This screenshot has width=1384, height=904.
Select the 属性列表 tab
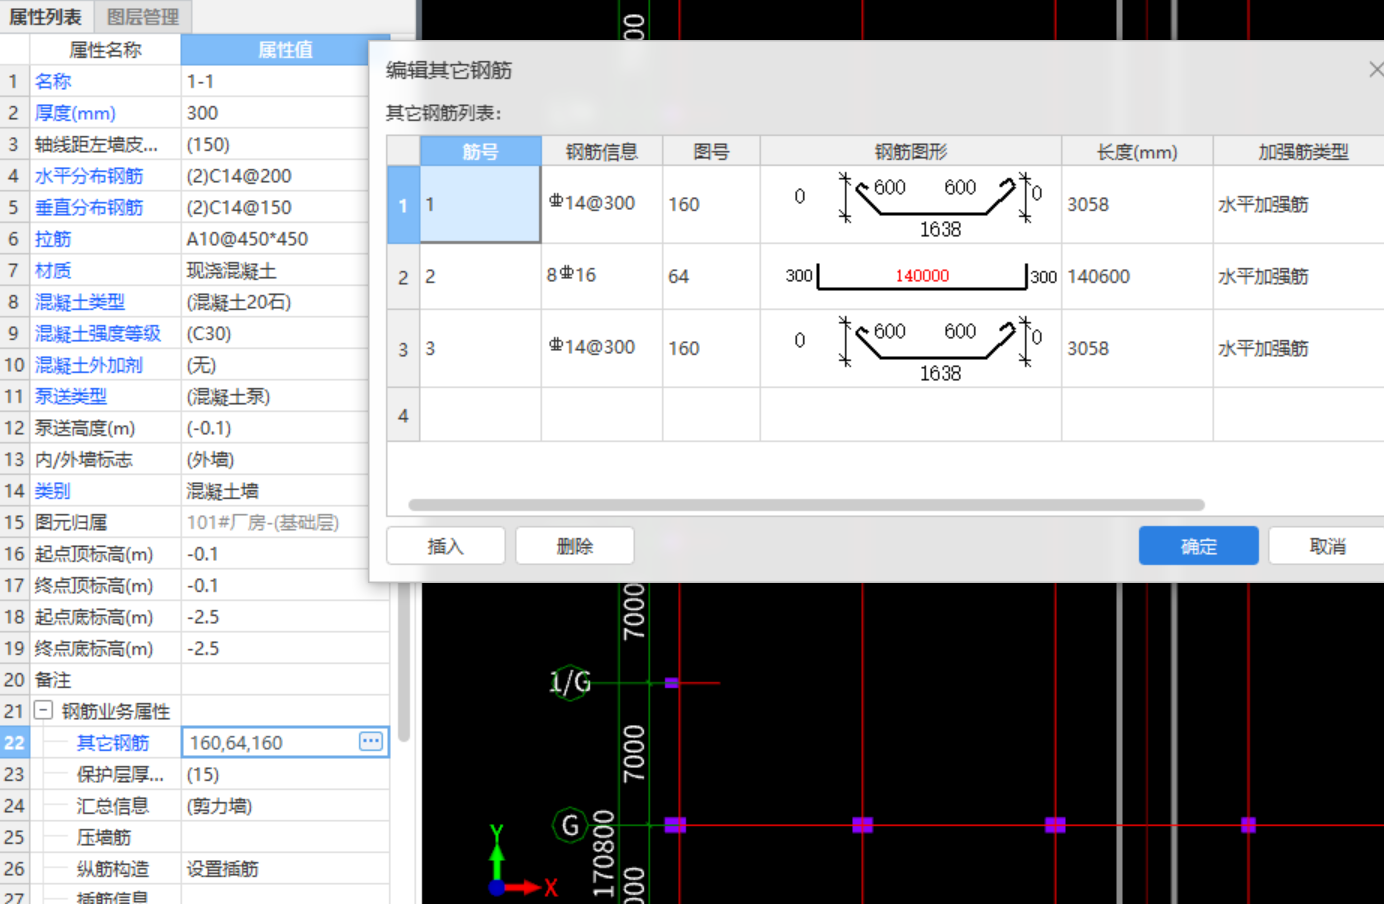[46, 17]
